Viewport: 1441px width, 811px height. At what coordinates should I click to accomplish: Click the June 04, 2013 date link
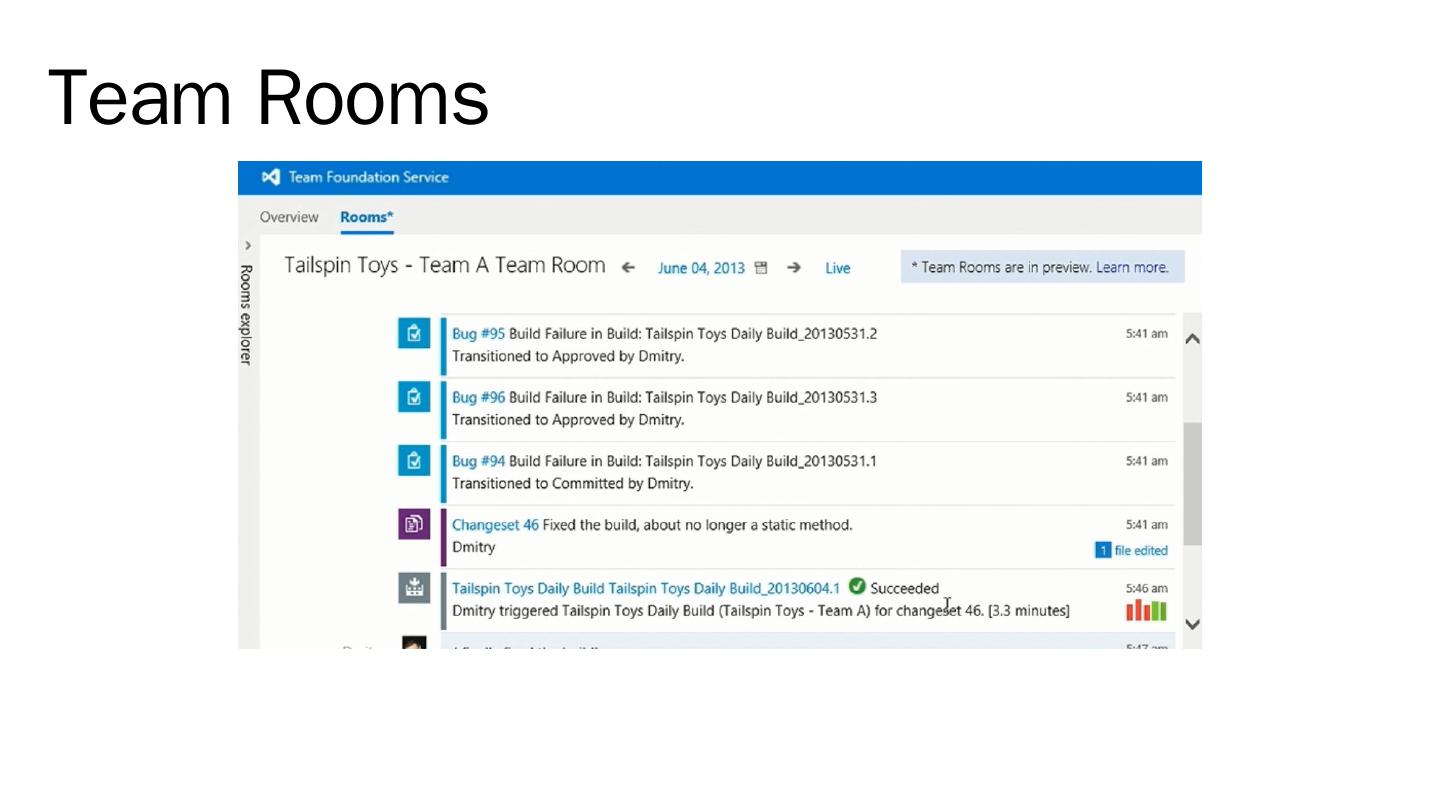[x=701, y=268]
